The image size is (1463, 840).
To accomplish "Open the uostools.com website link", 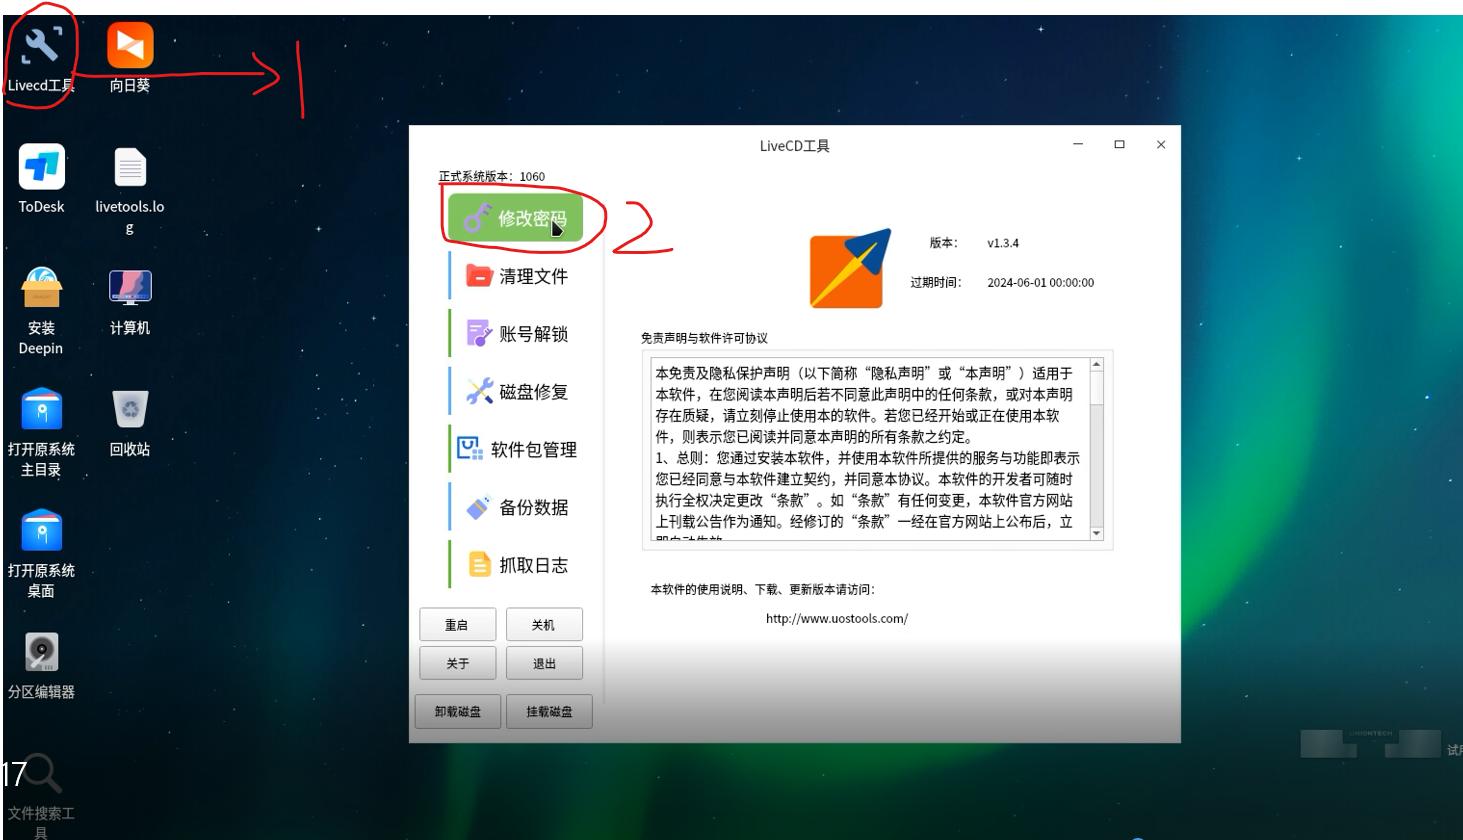I will [x=836, y=618].
